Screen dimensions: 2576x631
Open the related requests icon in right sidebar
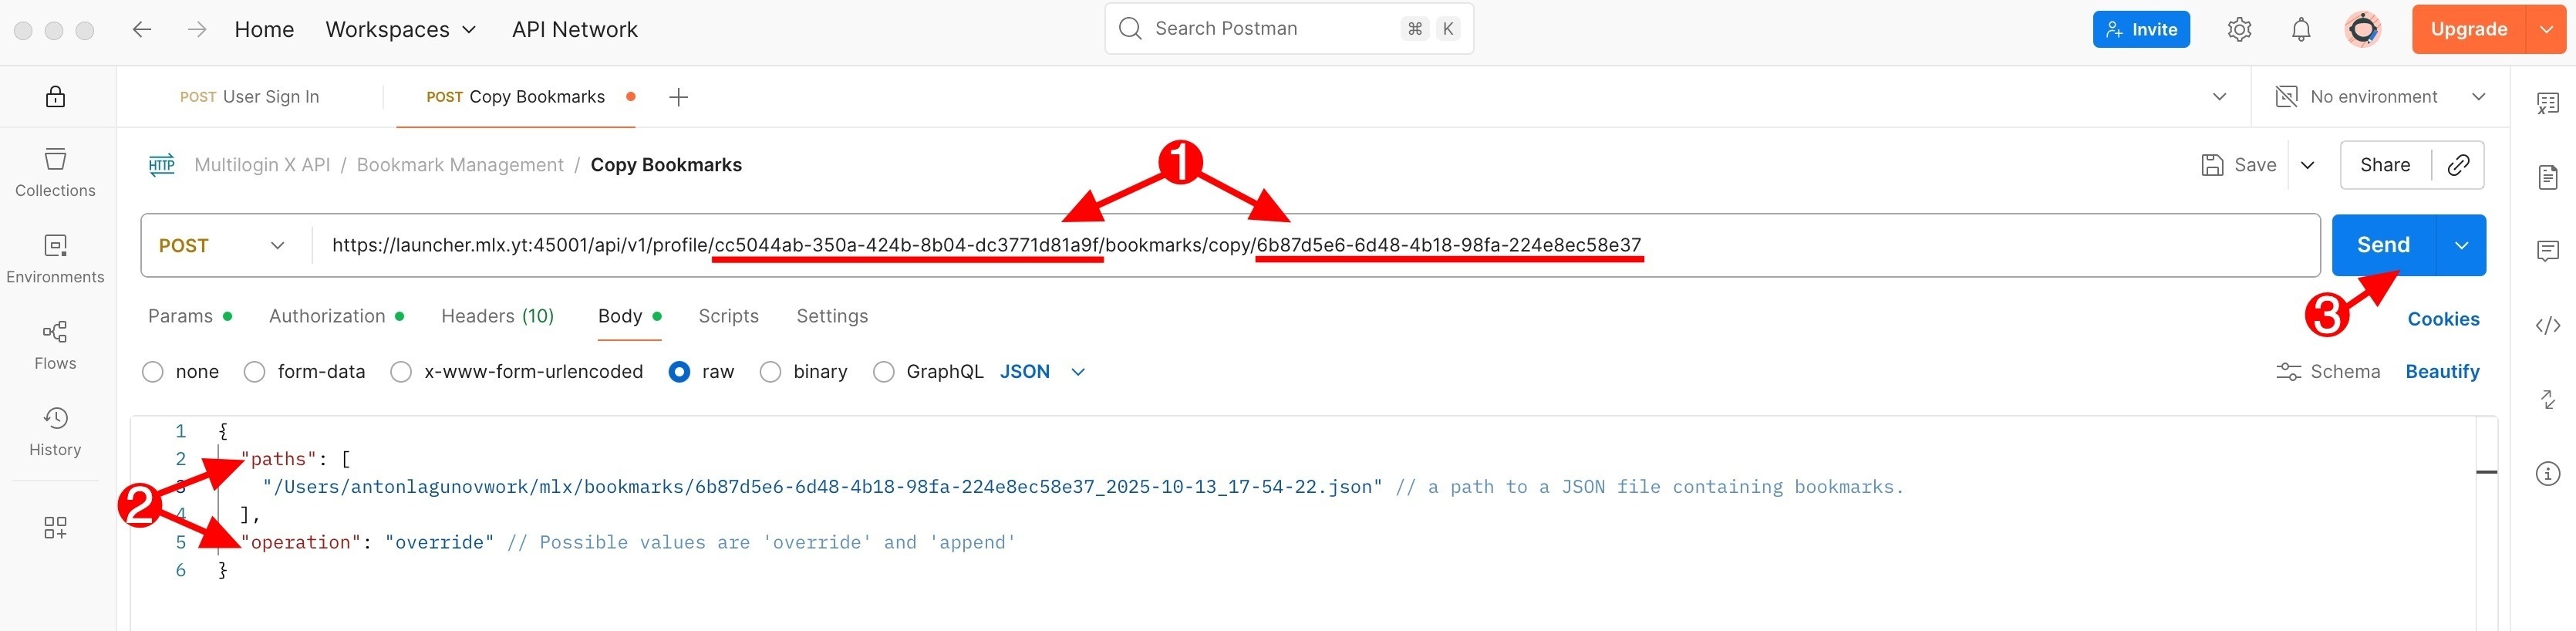coord(2547,399)
